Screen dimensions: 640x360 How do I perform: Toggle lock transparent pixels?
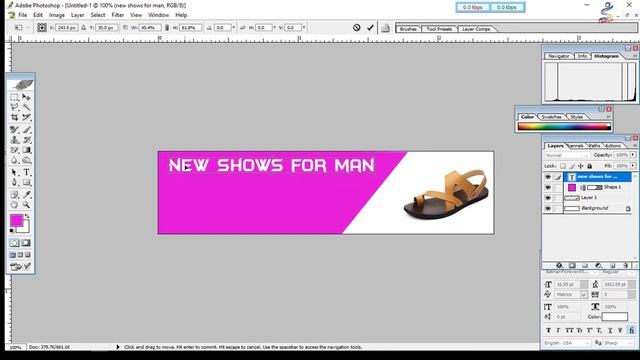[x=563, y=166]
